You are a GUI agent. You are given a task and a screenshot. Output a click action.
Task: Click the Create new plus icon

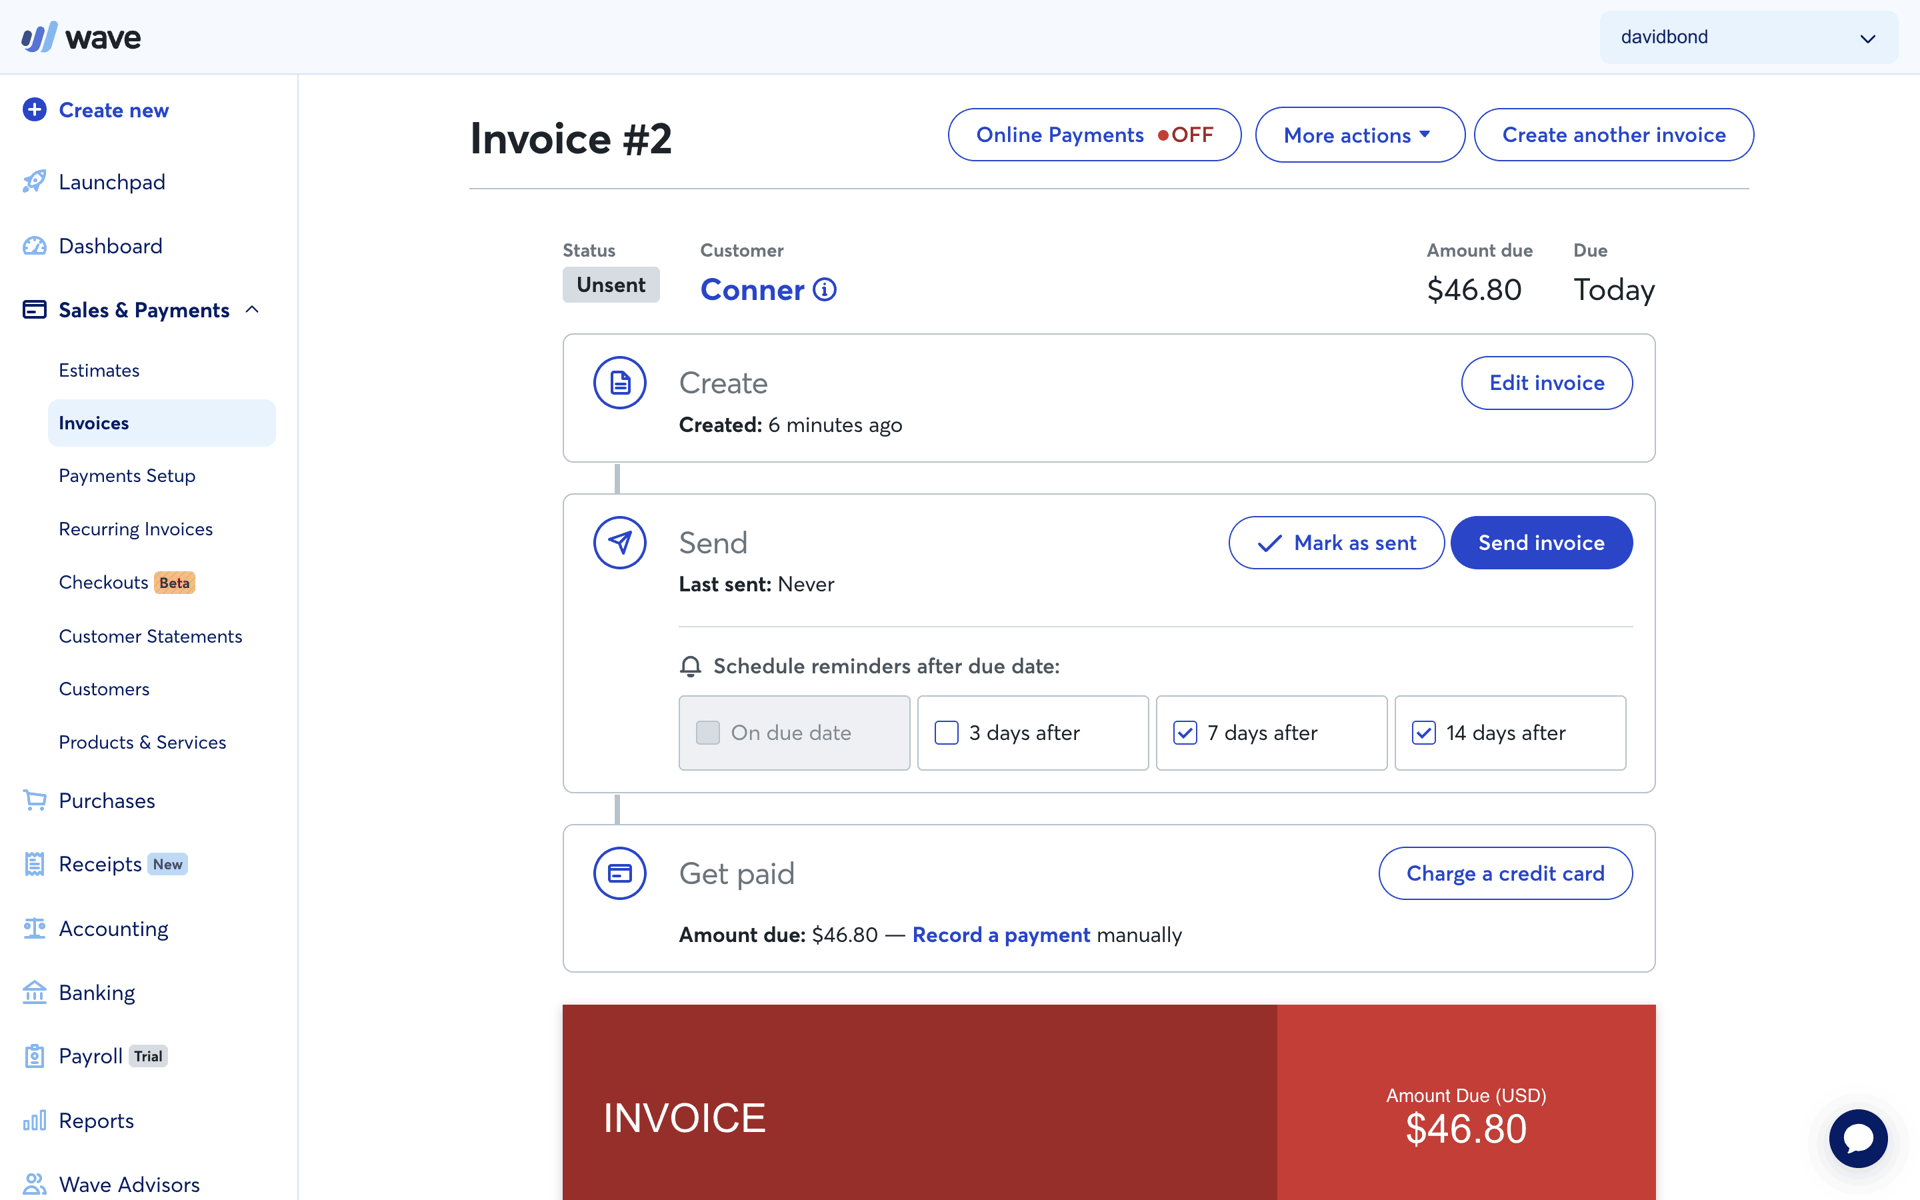(34, 110)
